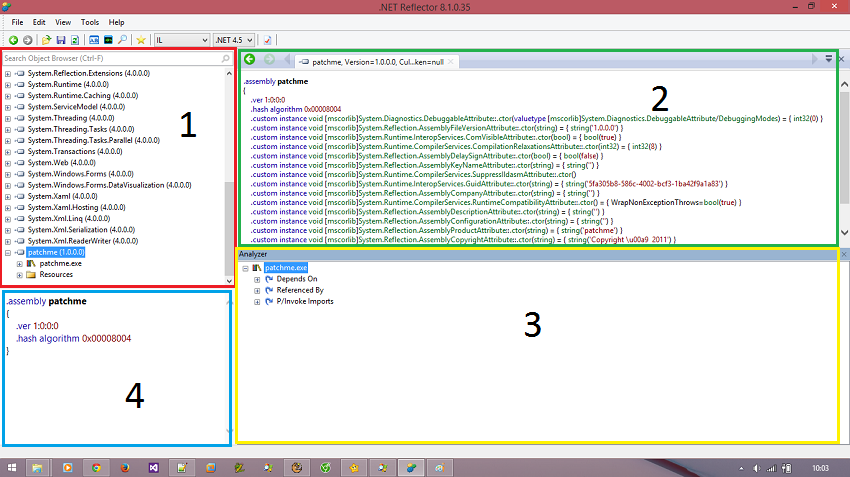Navigate back with green arrow in code pane
The height and width of the screenshot is (477, 850).
[249, 60]
